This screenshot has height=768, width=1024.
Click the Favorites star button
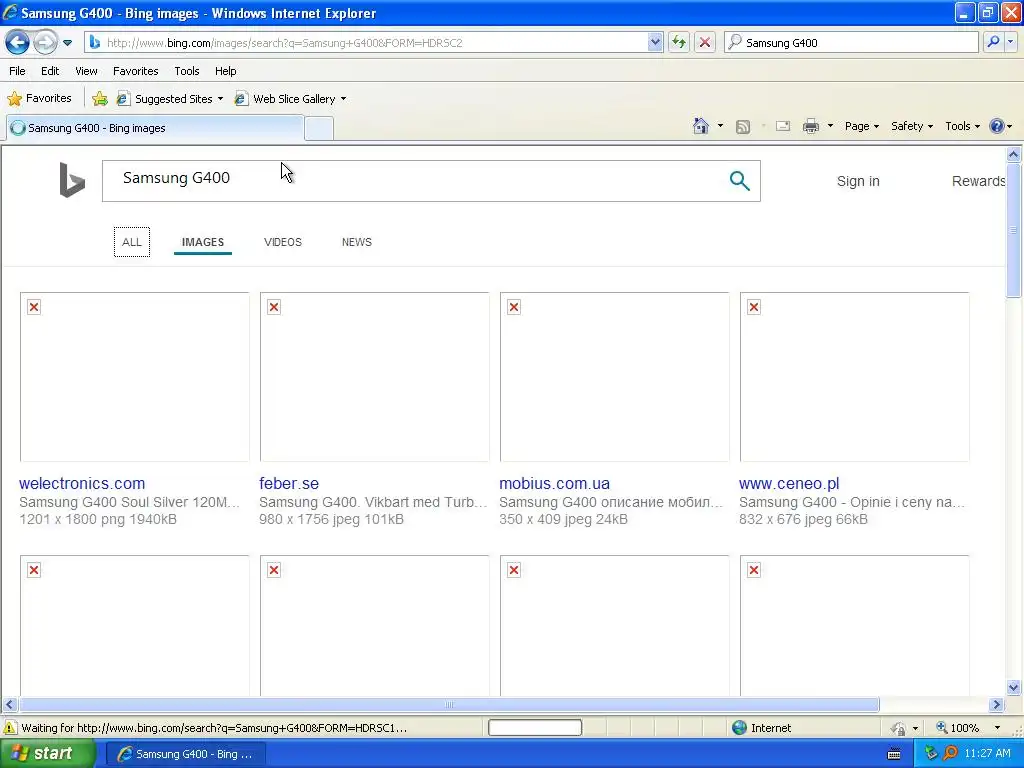(x=39, y=99)
